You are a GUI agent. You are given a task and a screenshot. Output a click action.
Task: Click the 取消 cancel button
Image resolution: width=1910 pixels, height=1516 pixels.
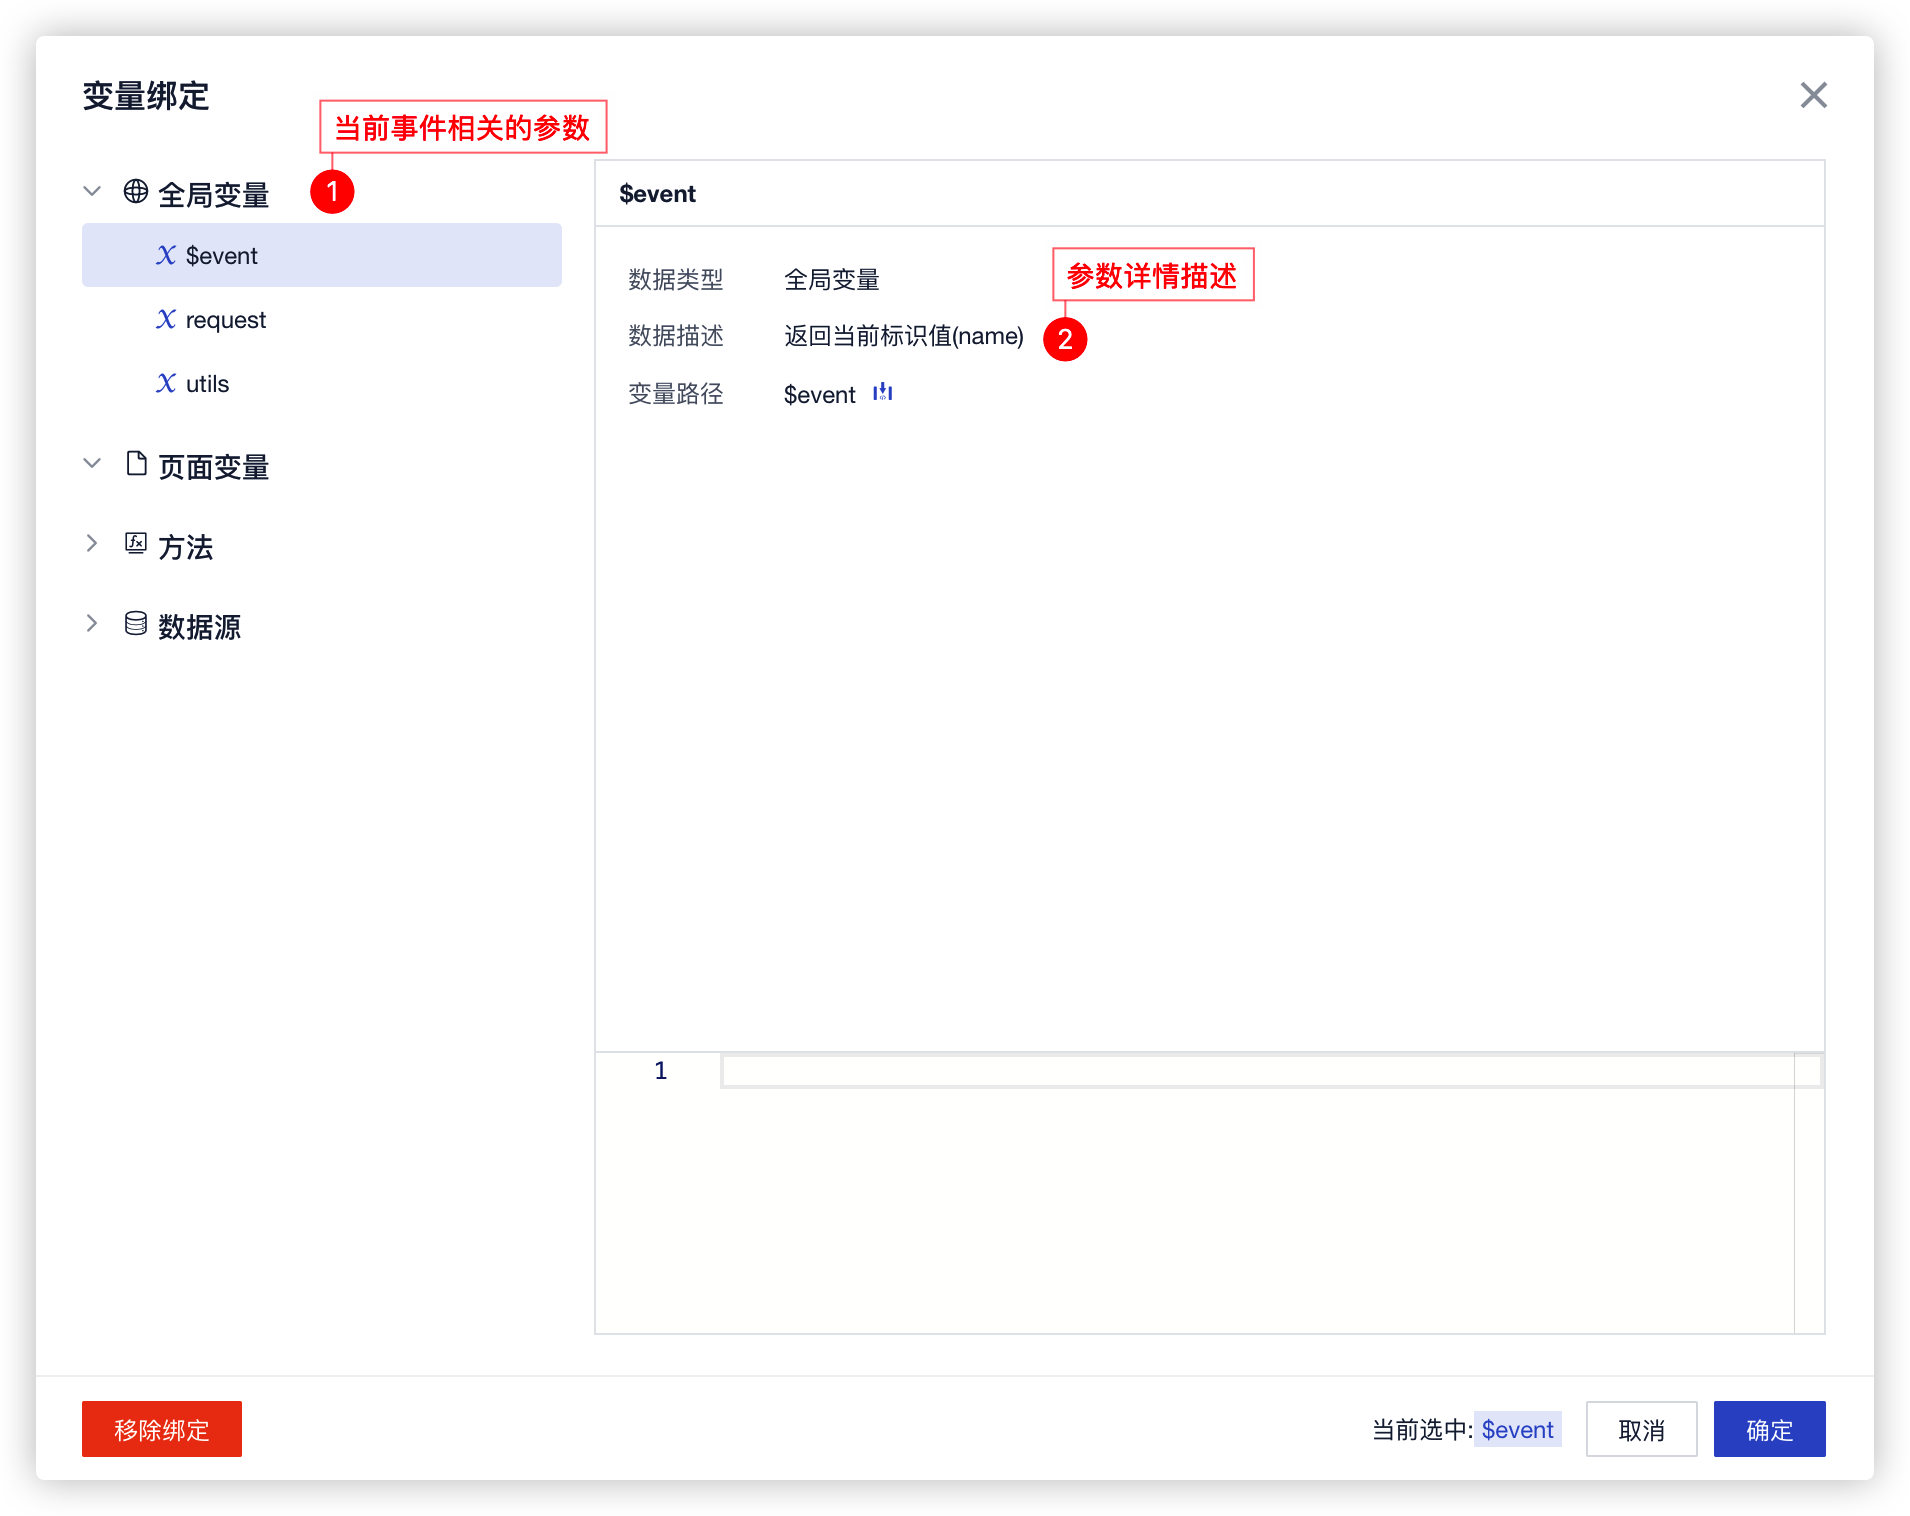coord(1641,1429)
